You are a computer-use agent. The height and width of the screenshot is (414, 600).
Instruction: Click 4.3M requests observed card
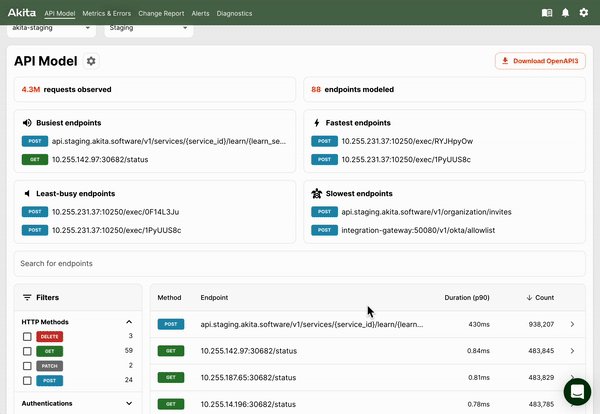155,90
